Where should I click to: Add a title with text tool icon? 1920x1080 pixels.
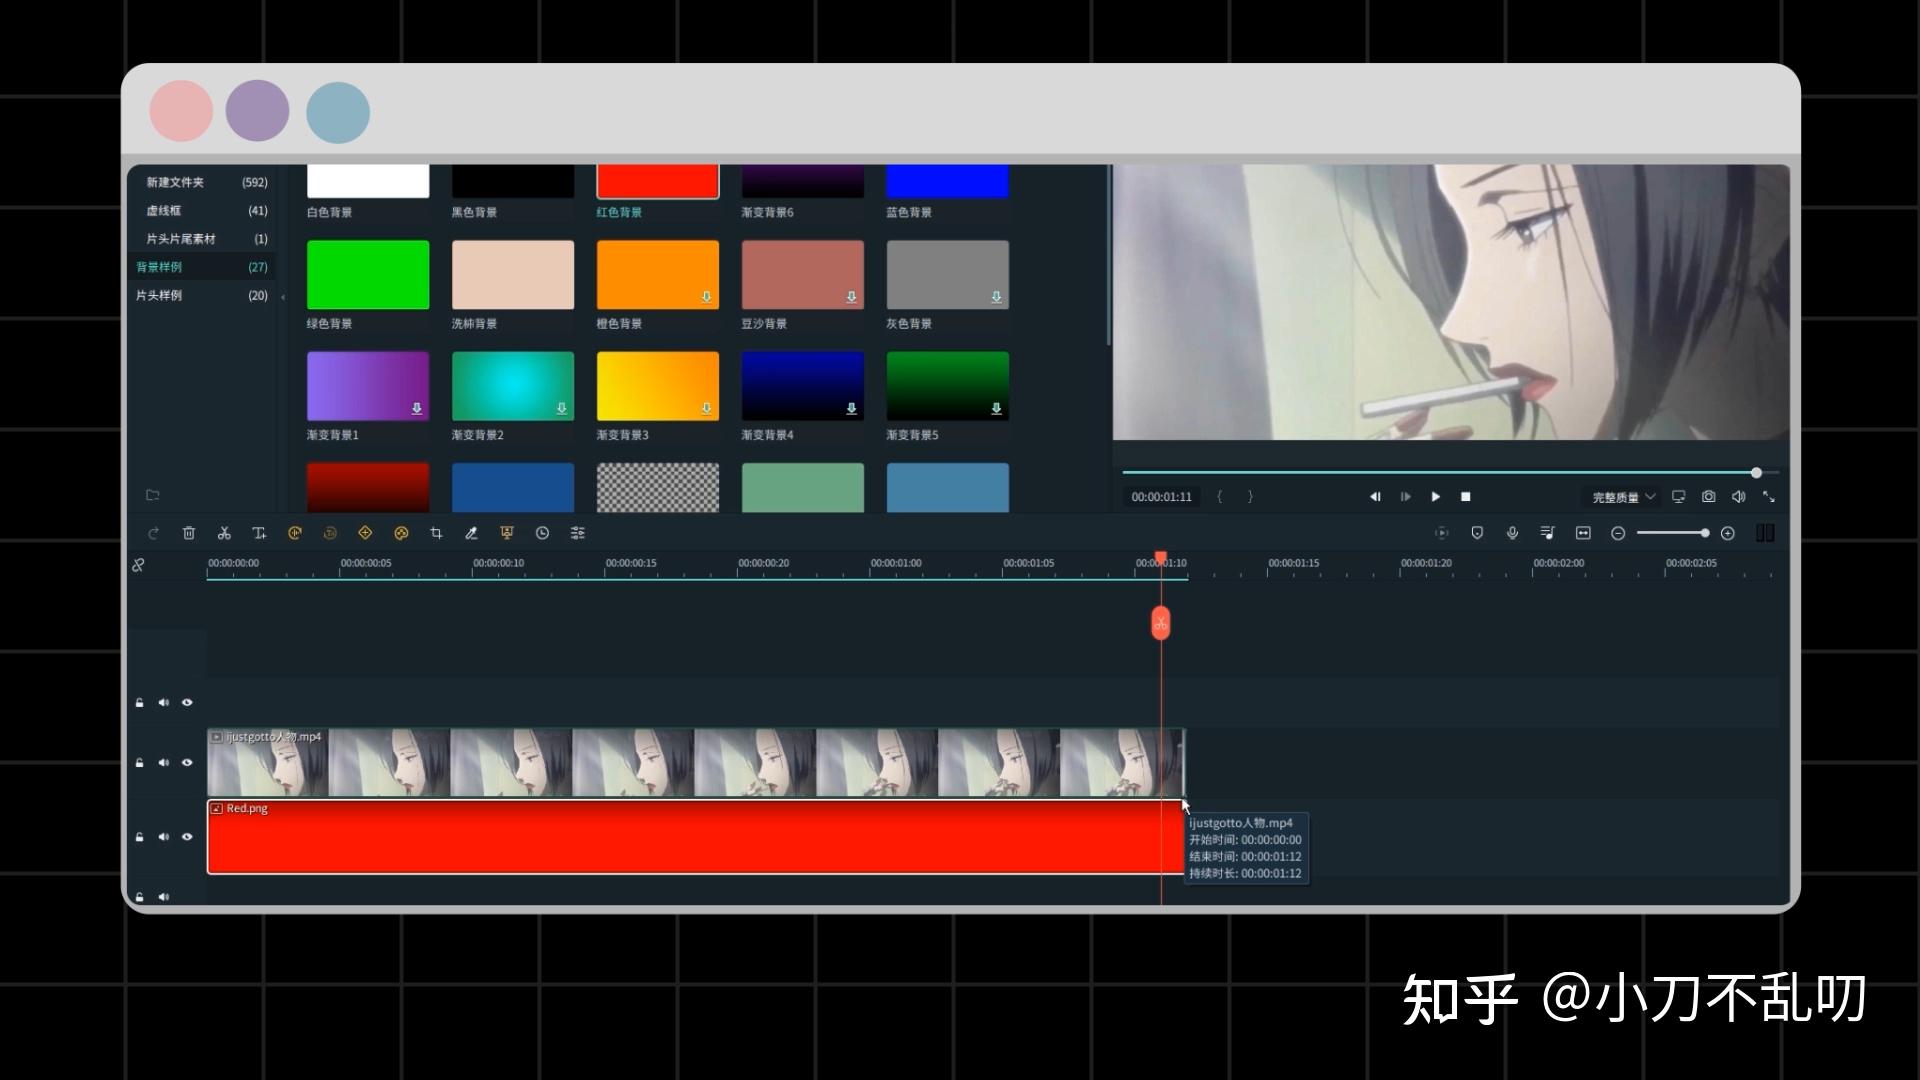[259, 534]
